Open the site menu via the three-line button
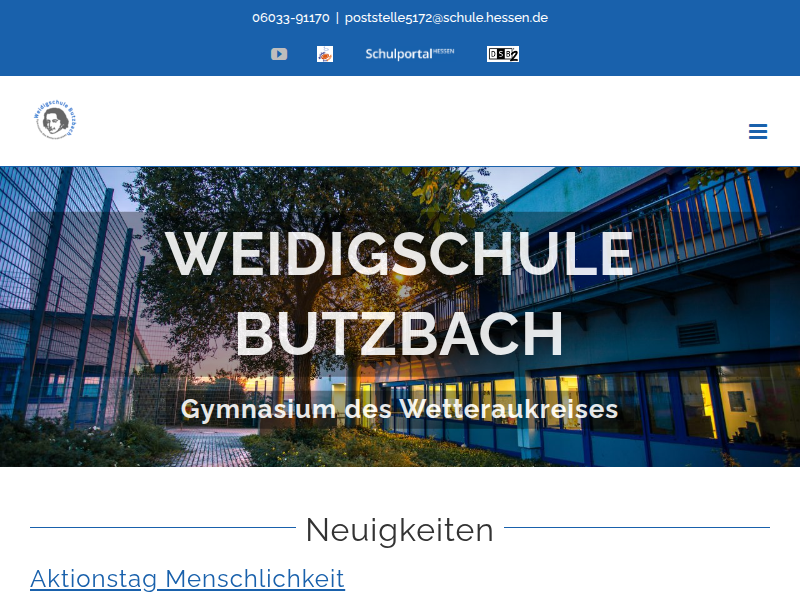Viewport: 800px width, 600px height. [x=758, y=131]
